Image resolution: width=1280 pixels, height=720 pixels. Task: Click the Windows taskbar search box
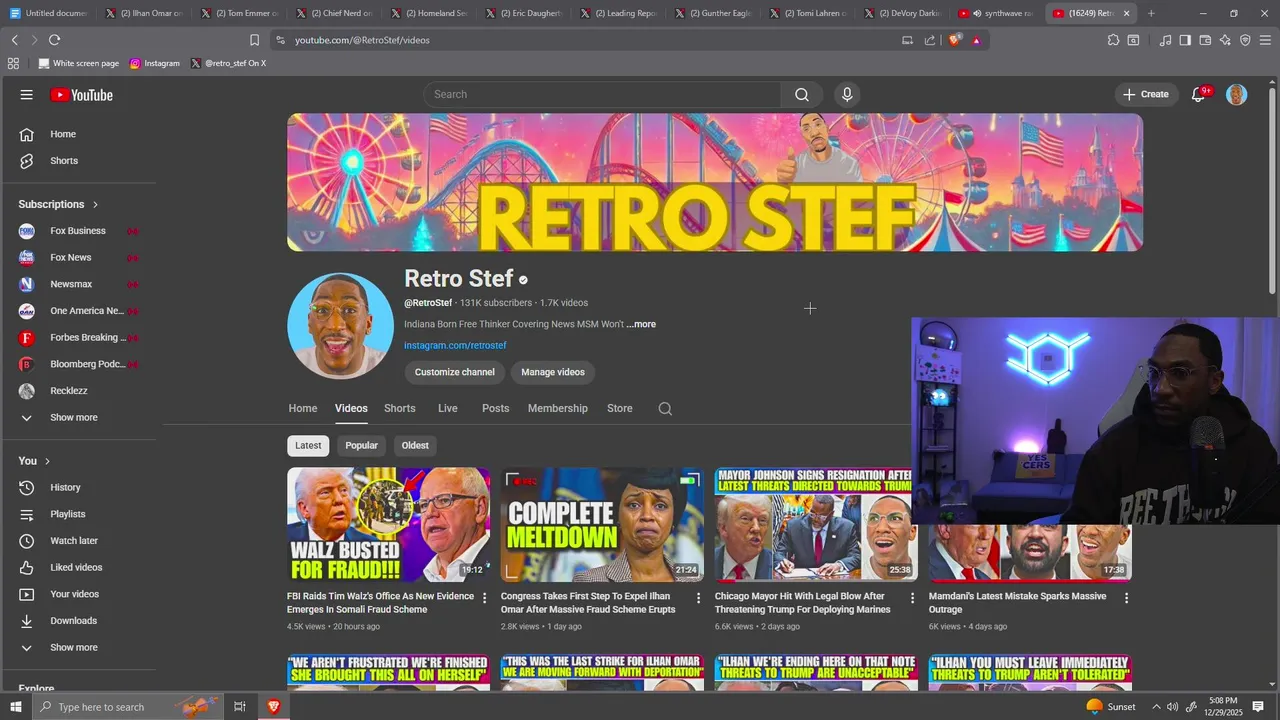(x=126, y=707)
